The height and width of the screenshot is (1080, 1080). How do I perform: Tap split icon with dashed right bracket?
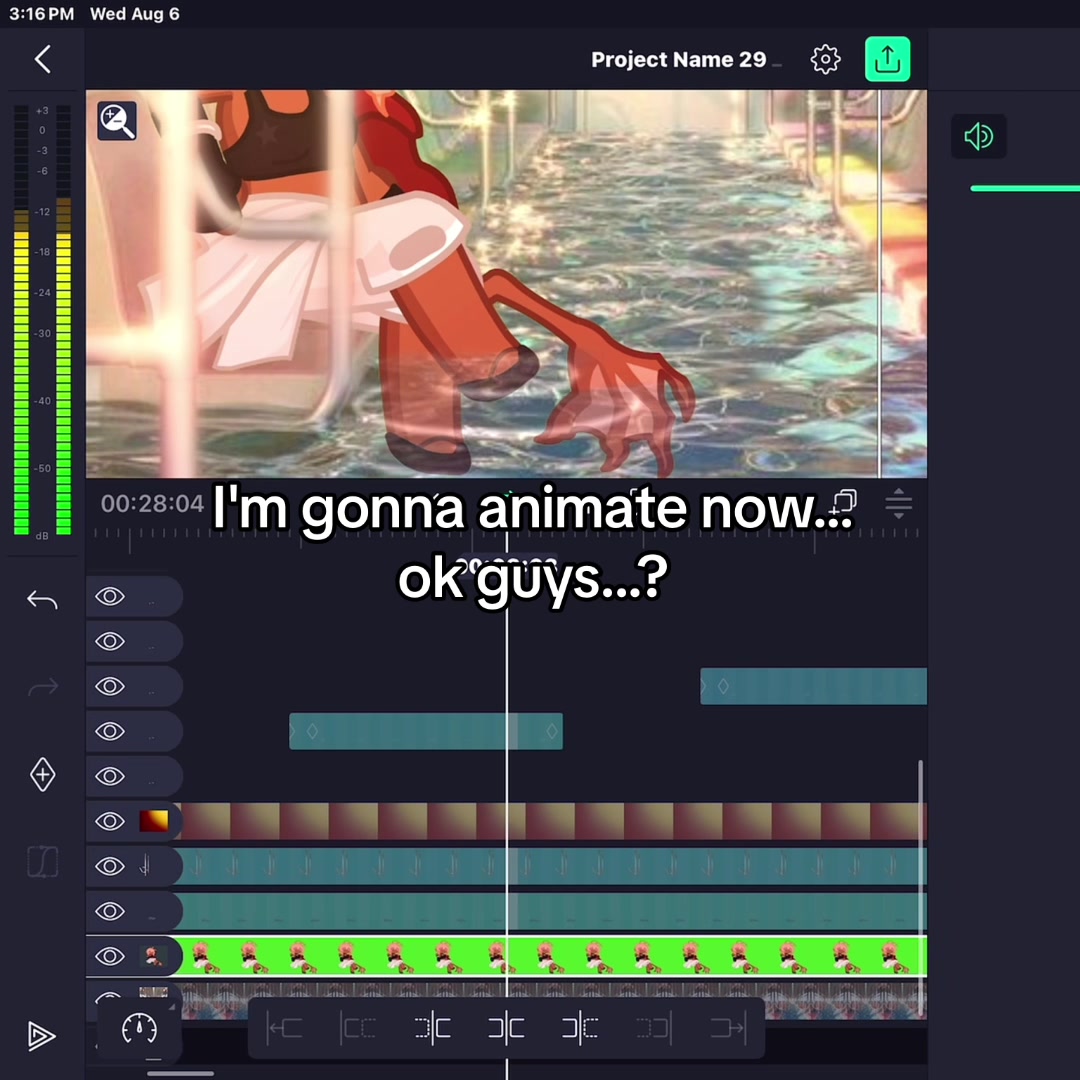[580, 1028]
